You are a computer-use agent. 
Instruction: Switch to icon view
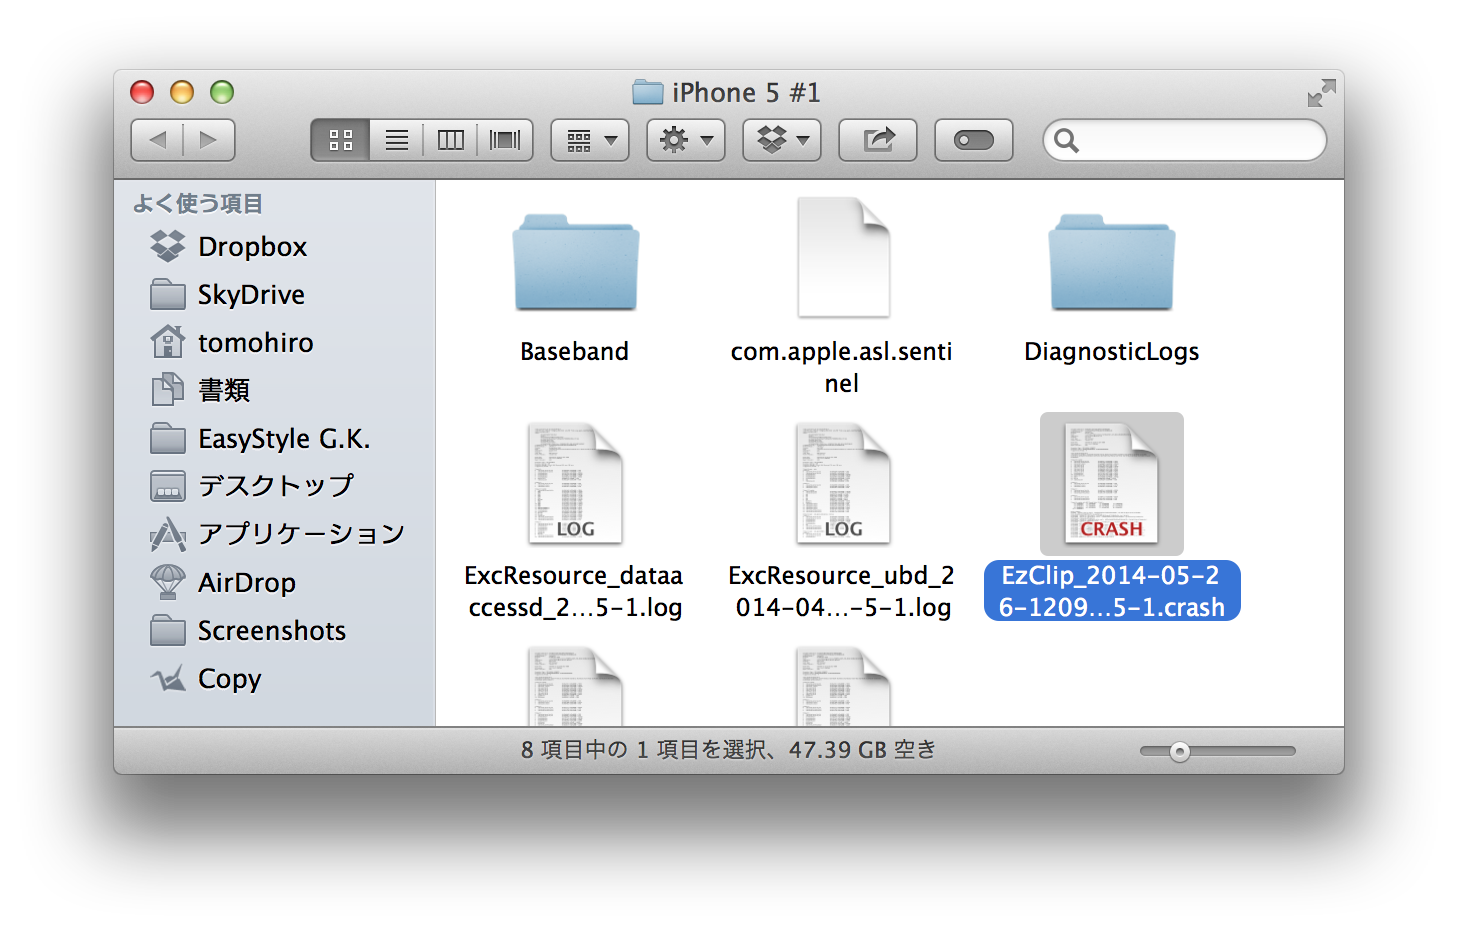pos(341,140)
